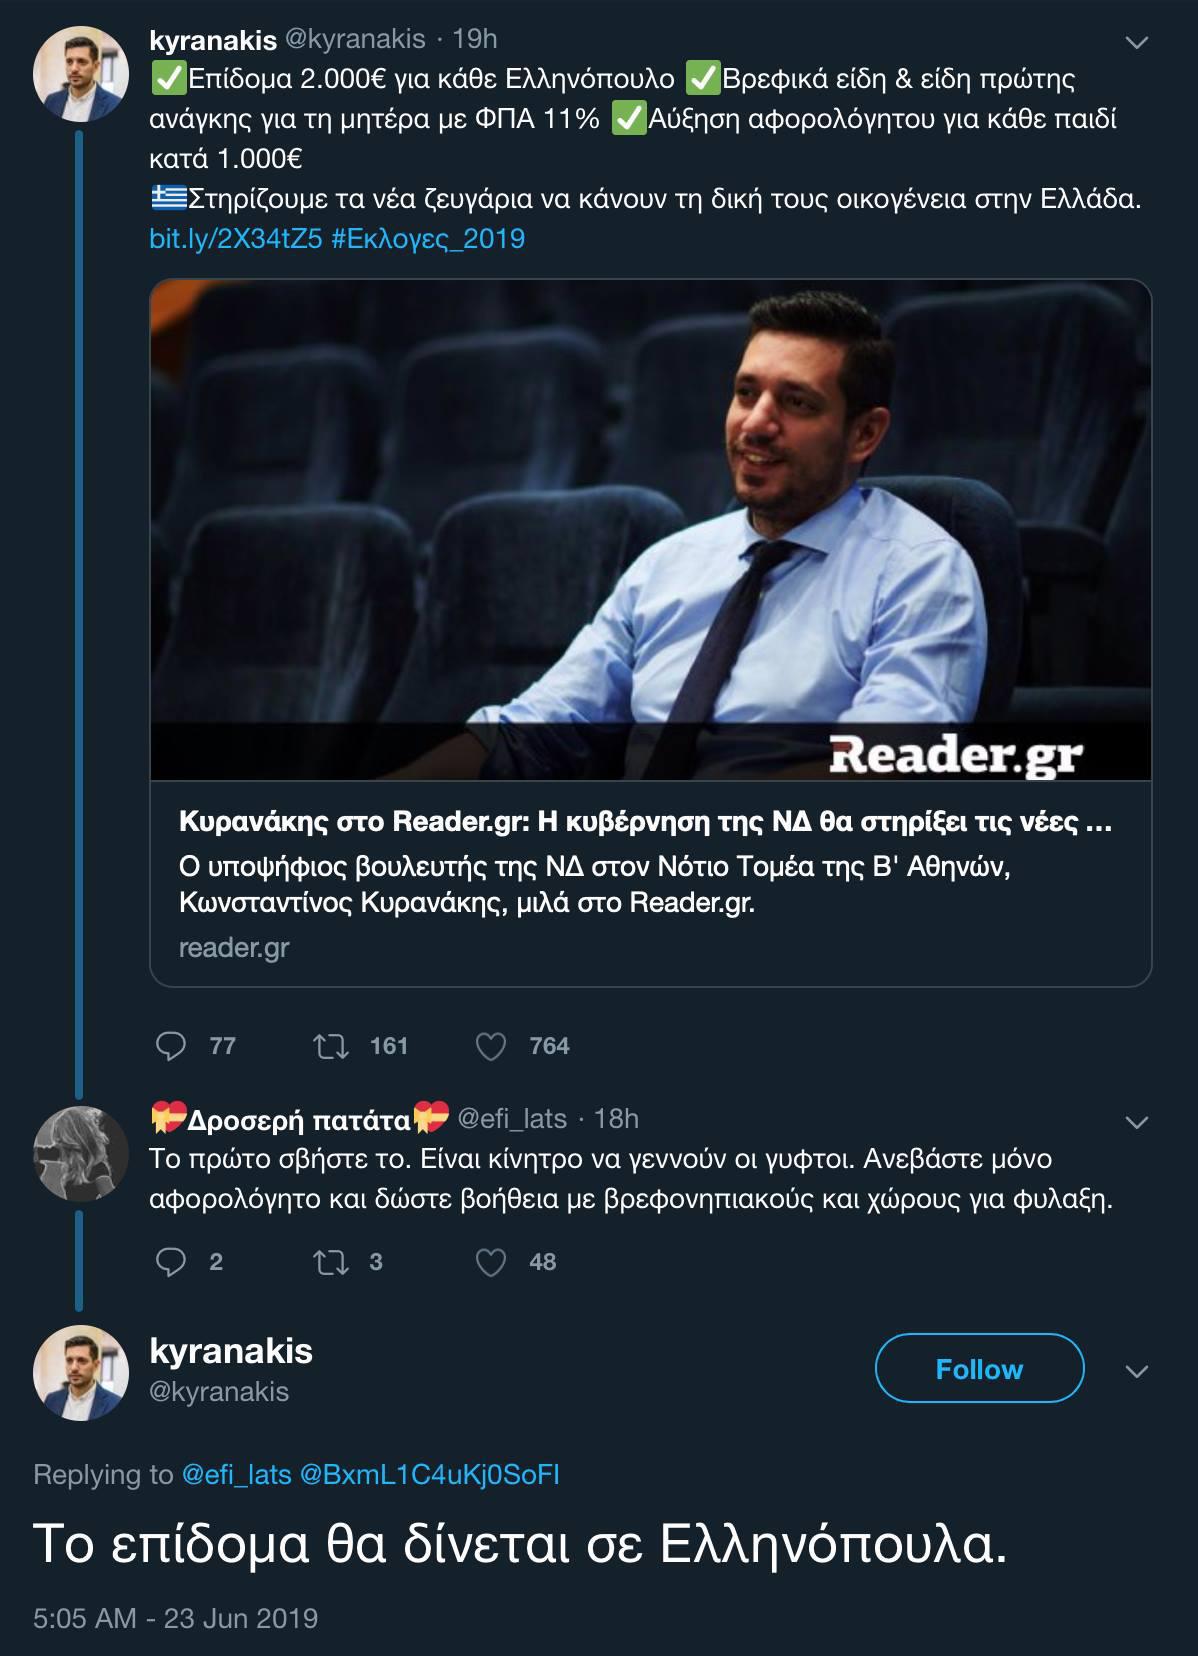This screenshot has height=1656, width=1198.
Task: Open the bit.ly/2X34tZ5 link
Action: [235, 238]
